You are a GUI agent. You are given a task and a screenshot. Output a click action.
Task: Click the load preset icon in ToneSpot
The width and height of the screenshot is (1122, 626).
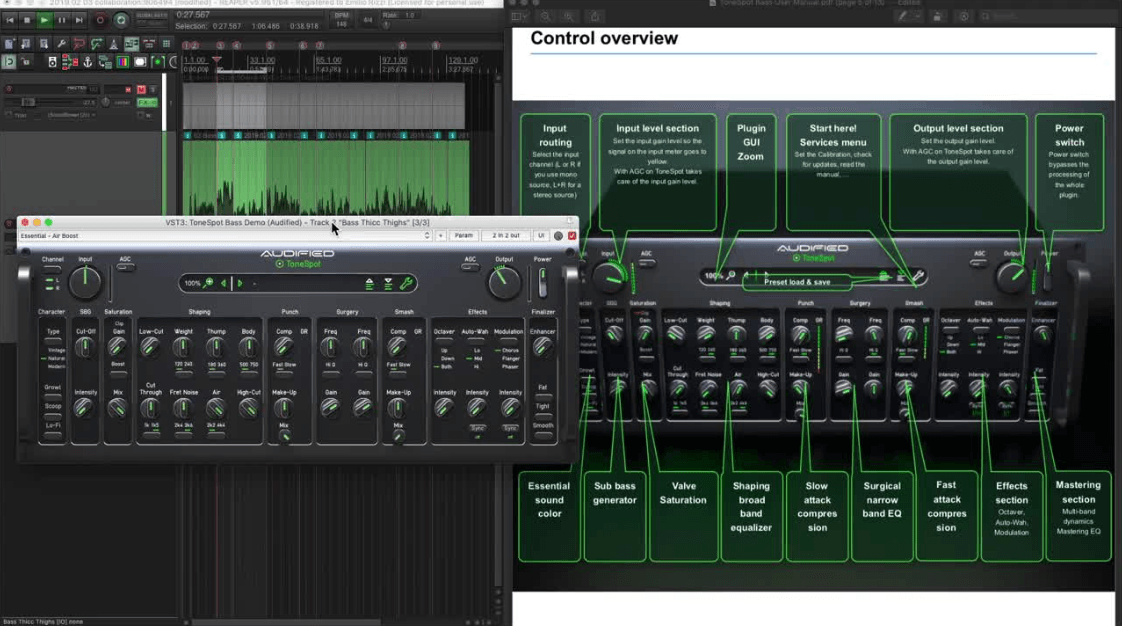tap(369, 284)
